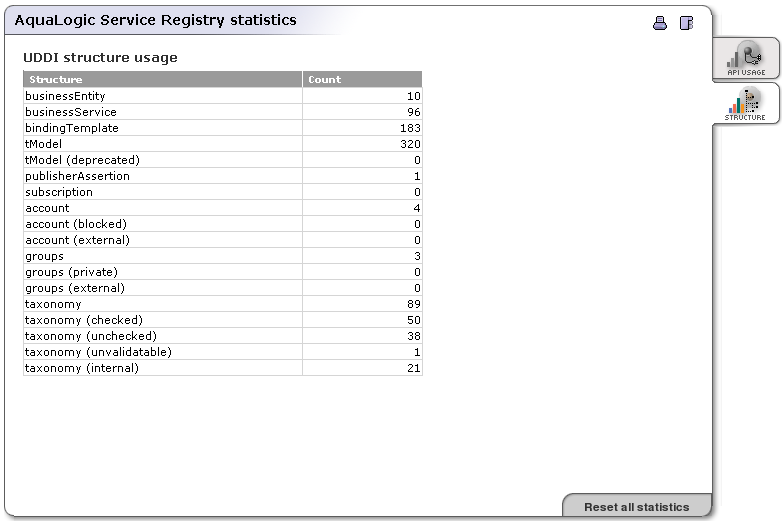
Task: Click the count value 21
Action: pos(414,368)
